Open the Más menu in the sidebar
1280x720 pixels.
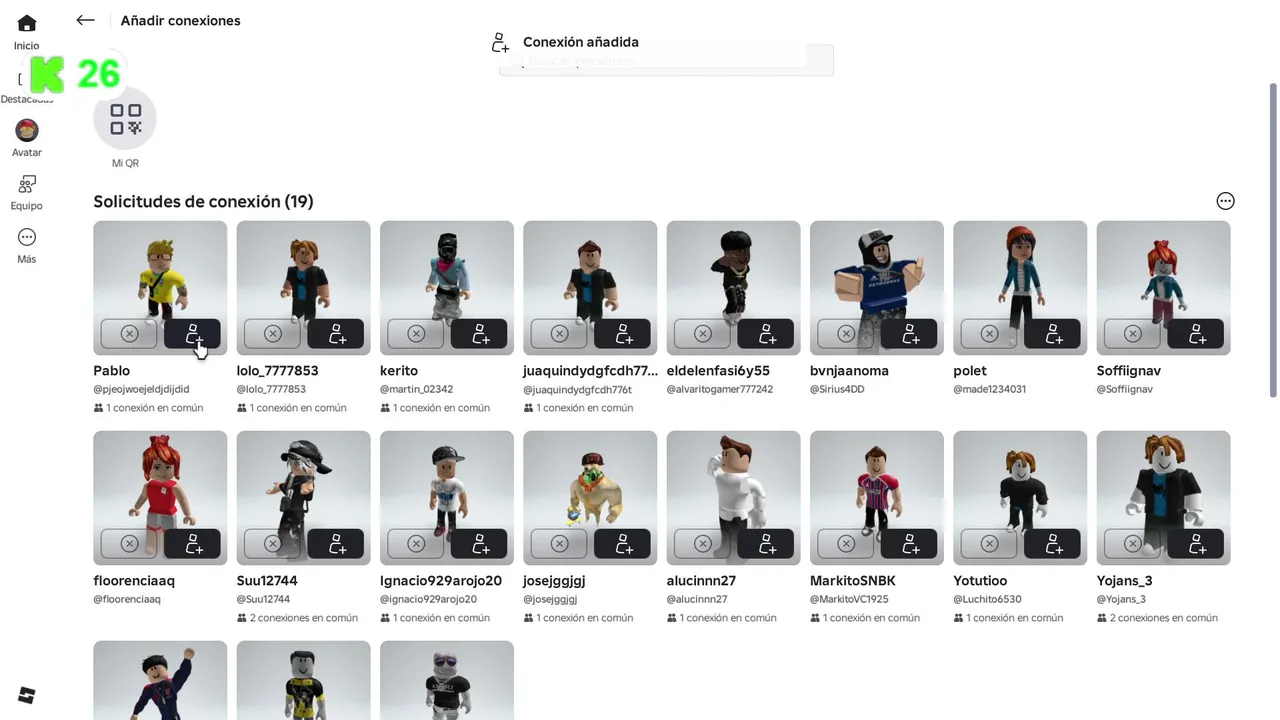pos(27,245)
